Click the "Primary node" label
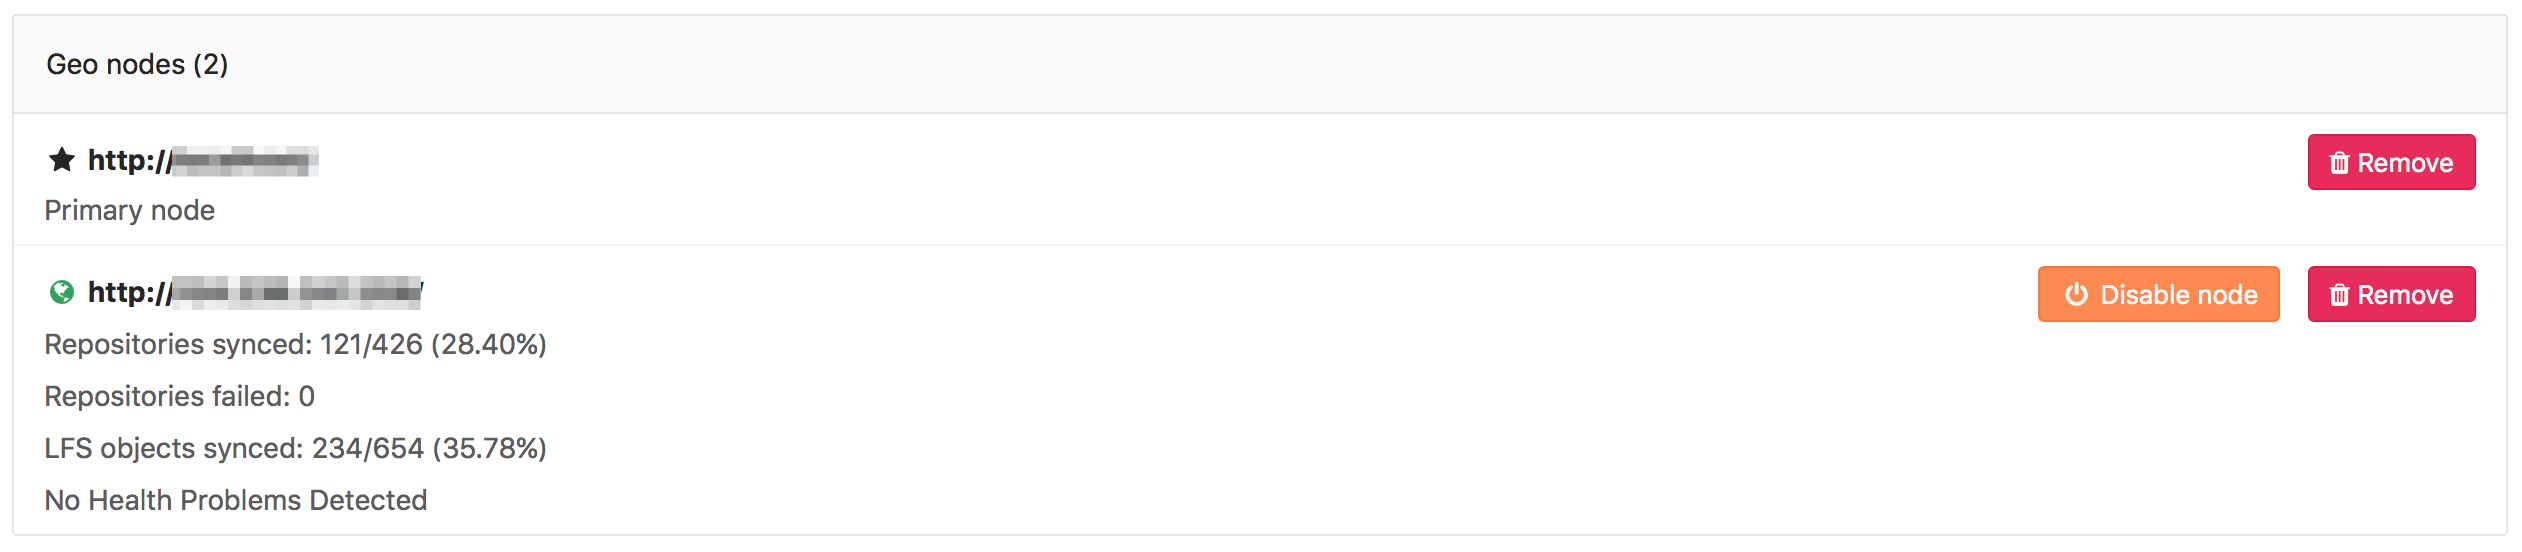The image size is (2522, 552). (130, 210)
